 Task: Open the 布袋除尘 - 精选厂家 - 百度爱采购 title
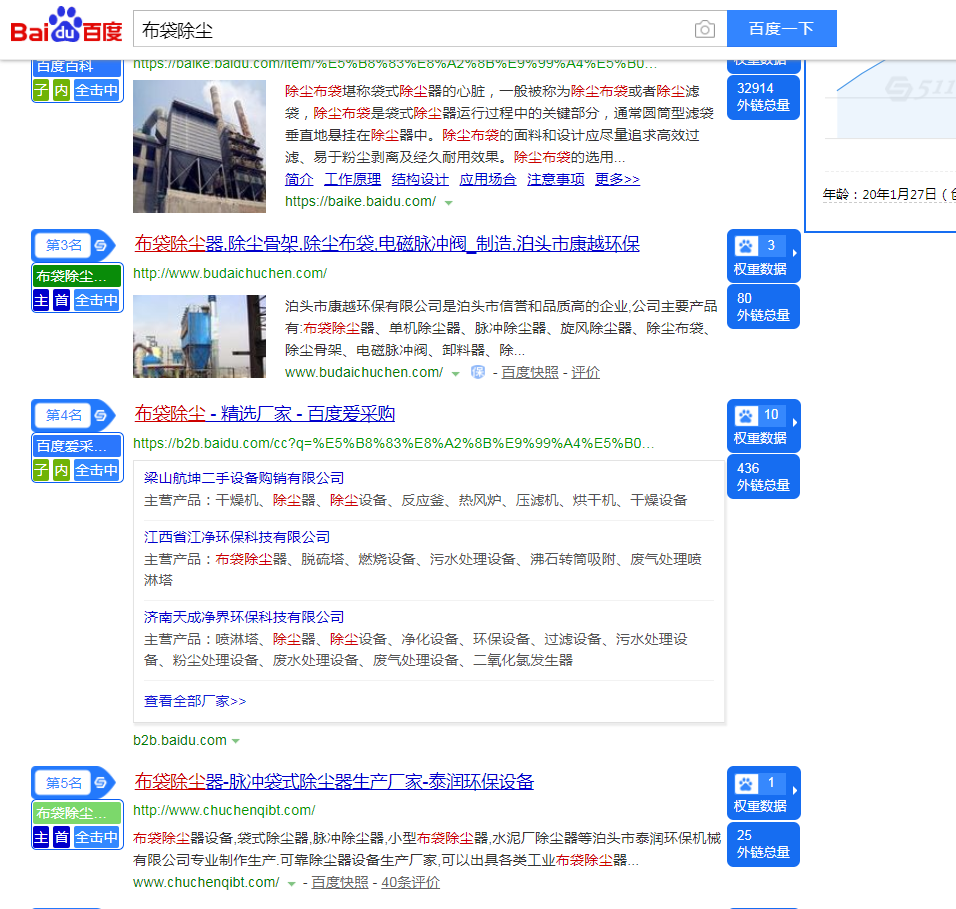tap(265, 414)
